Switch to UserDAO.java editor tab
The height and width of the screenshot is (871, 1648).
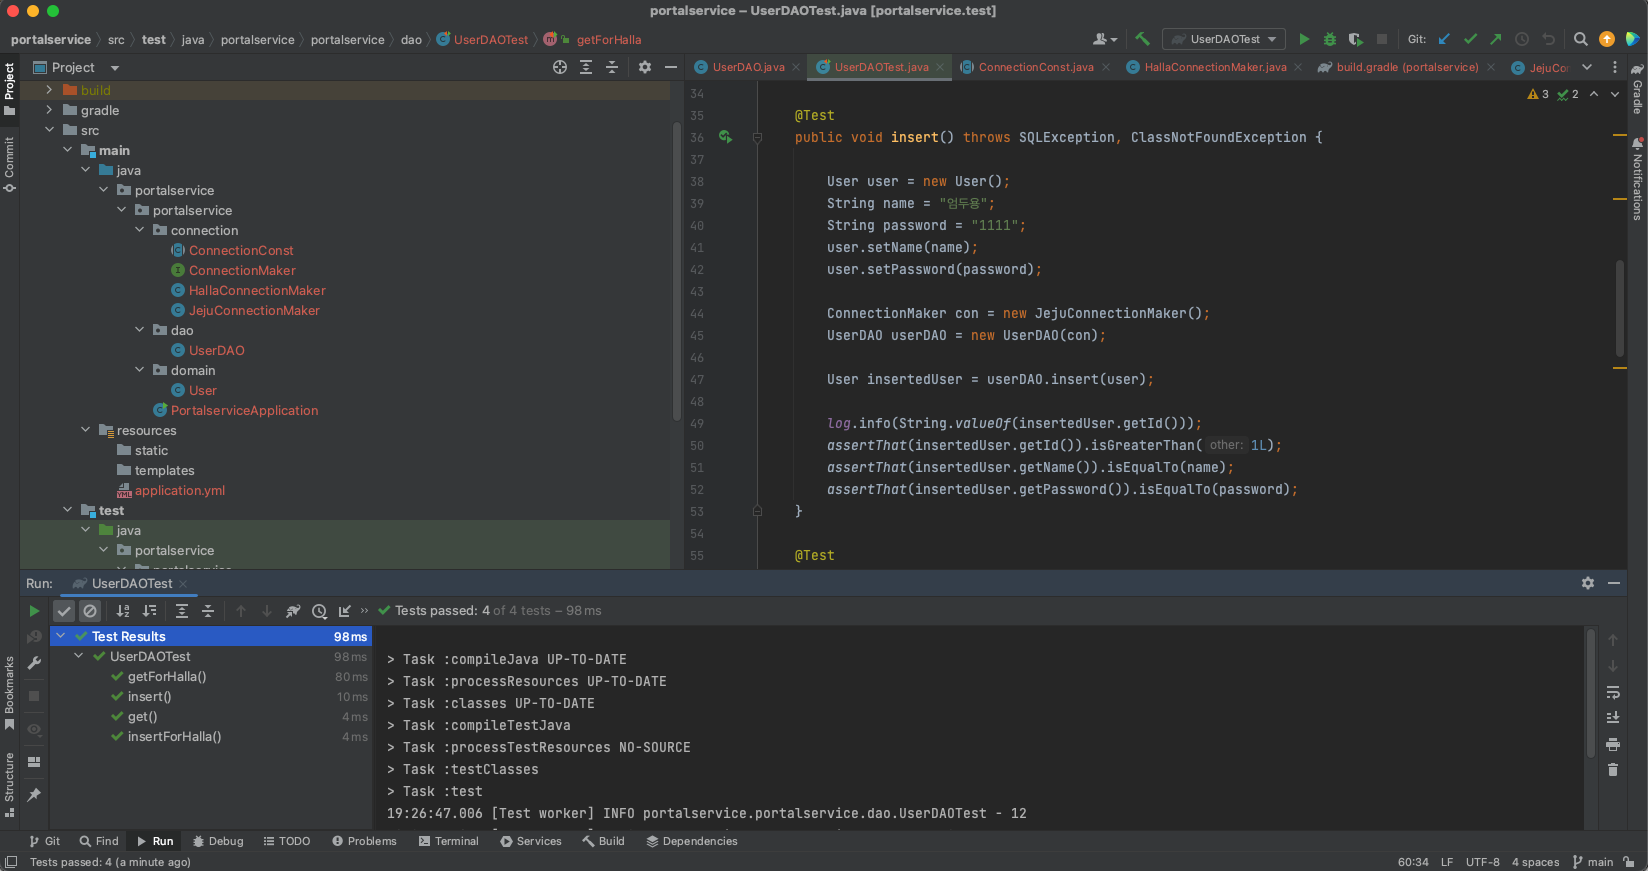(746, 67)
